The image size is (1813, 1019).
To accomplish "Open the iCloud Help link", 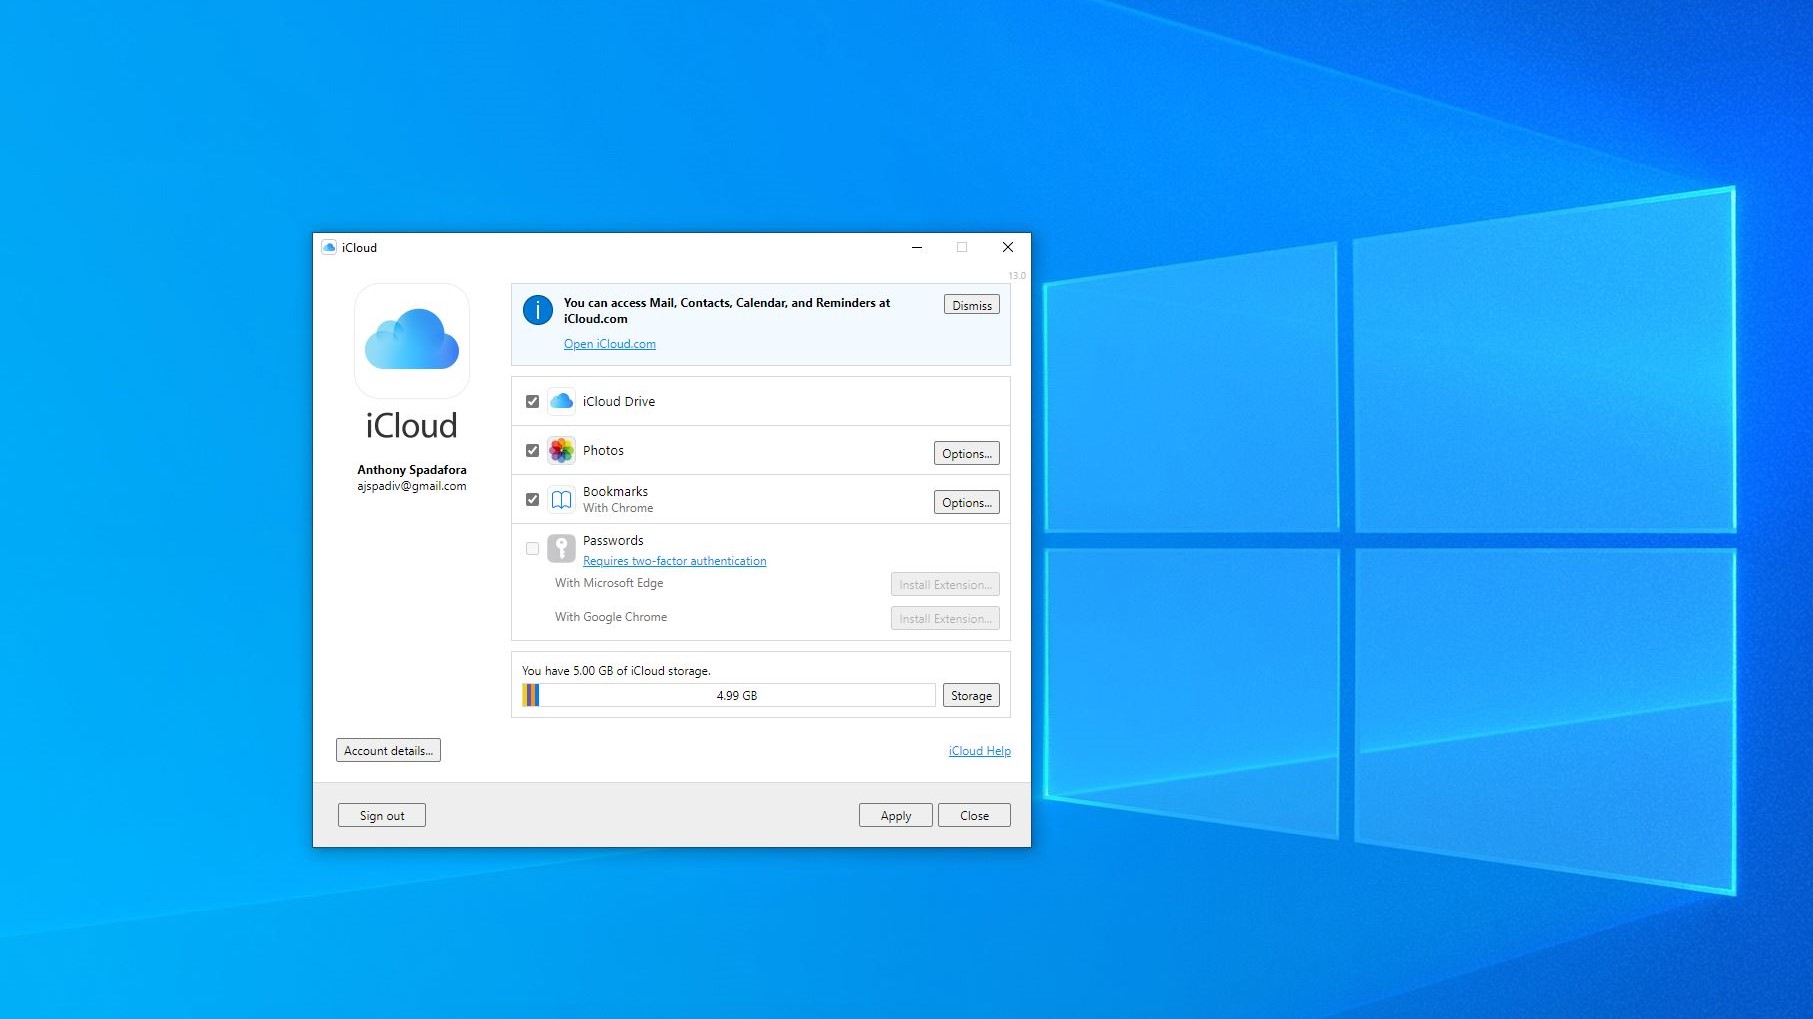I will pyautogui.click(x=980, y=751).
